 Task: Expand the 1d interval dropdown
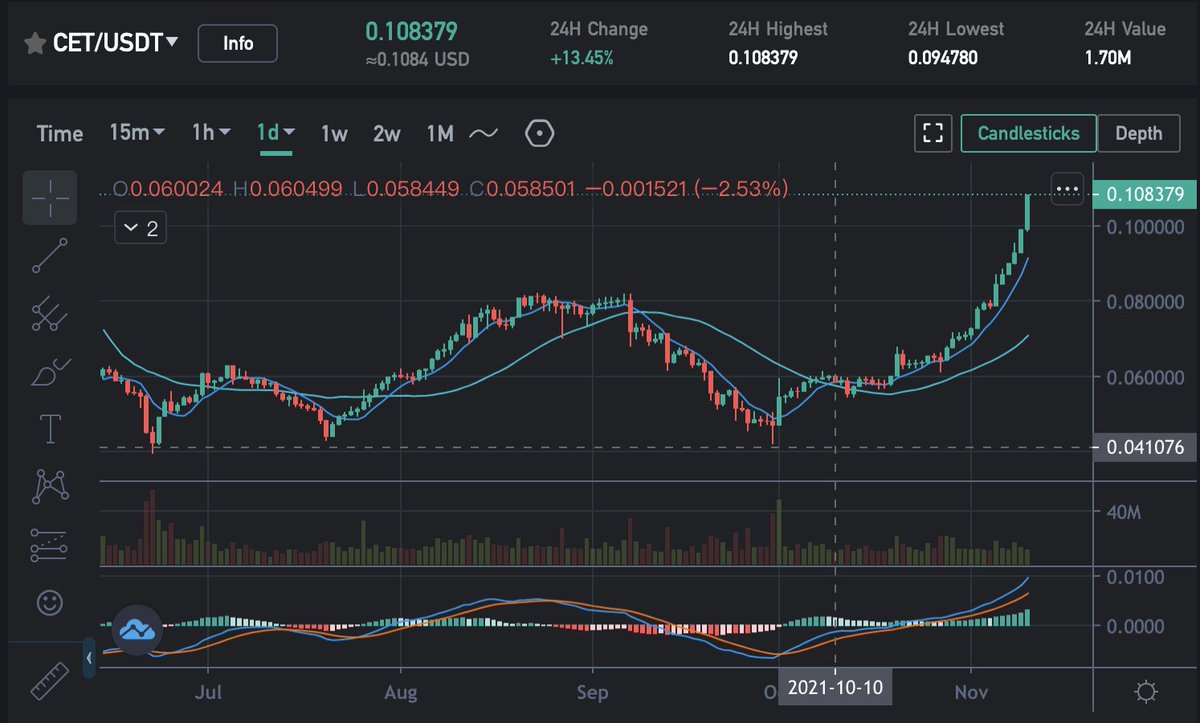(276, 132)
